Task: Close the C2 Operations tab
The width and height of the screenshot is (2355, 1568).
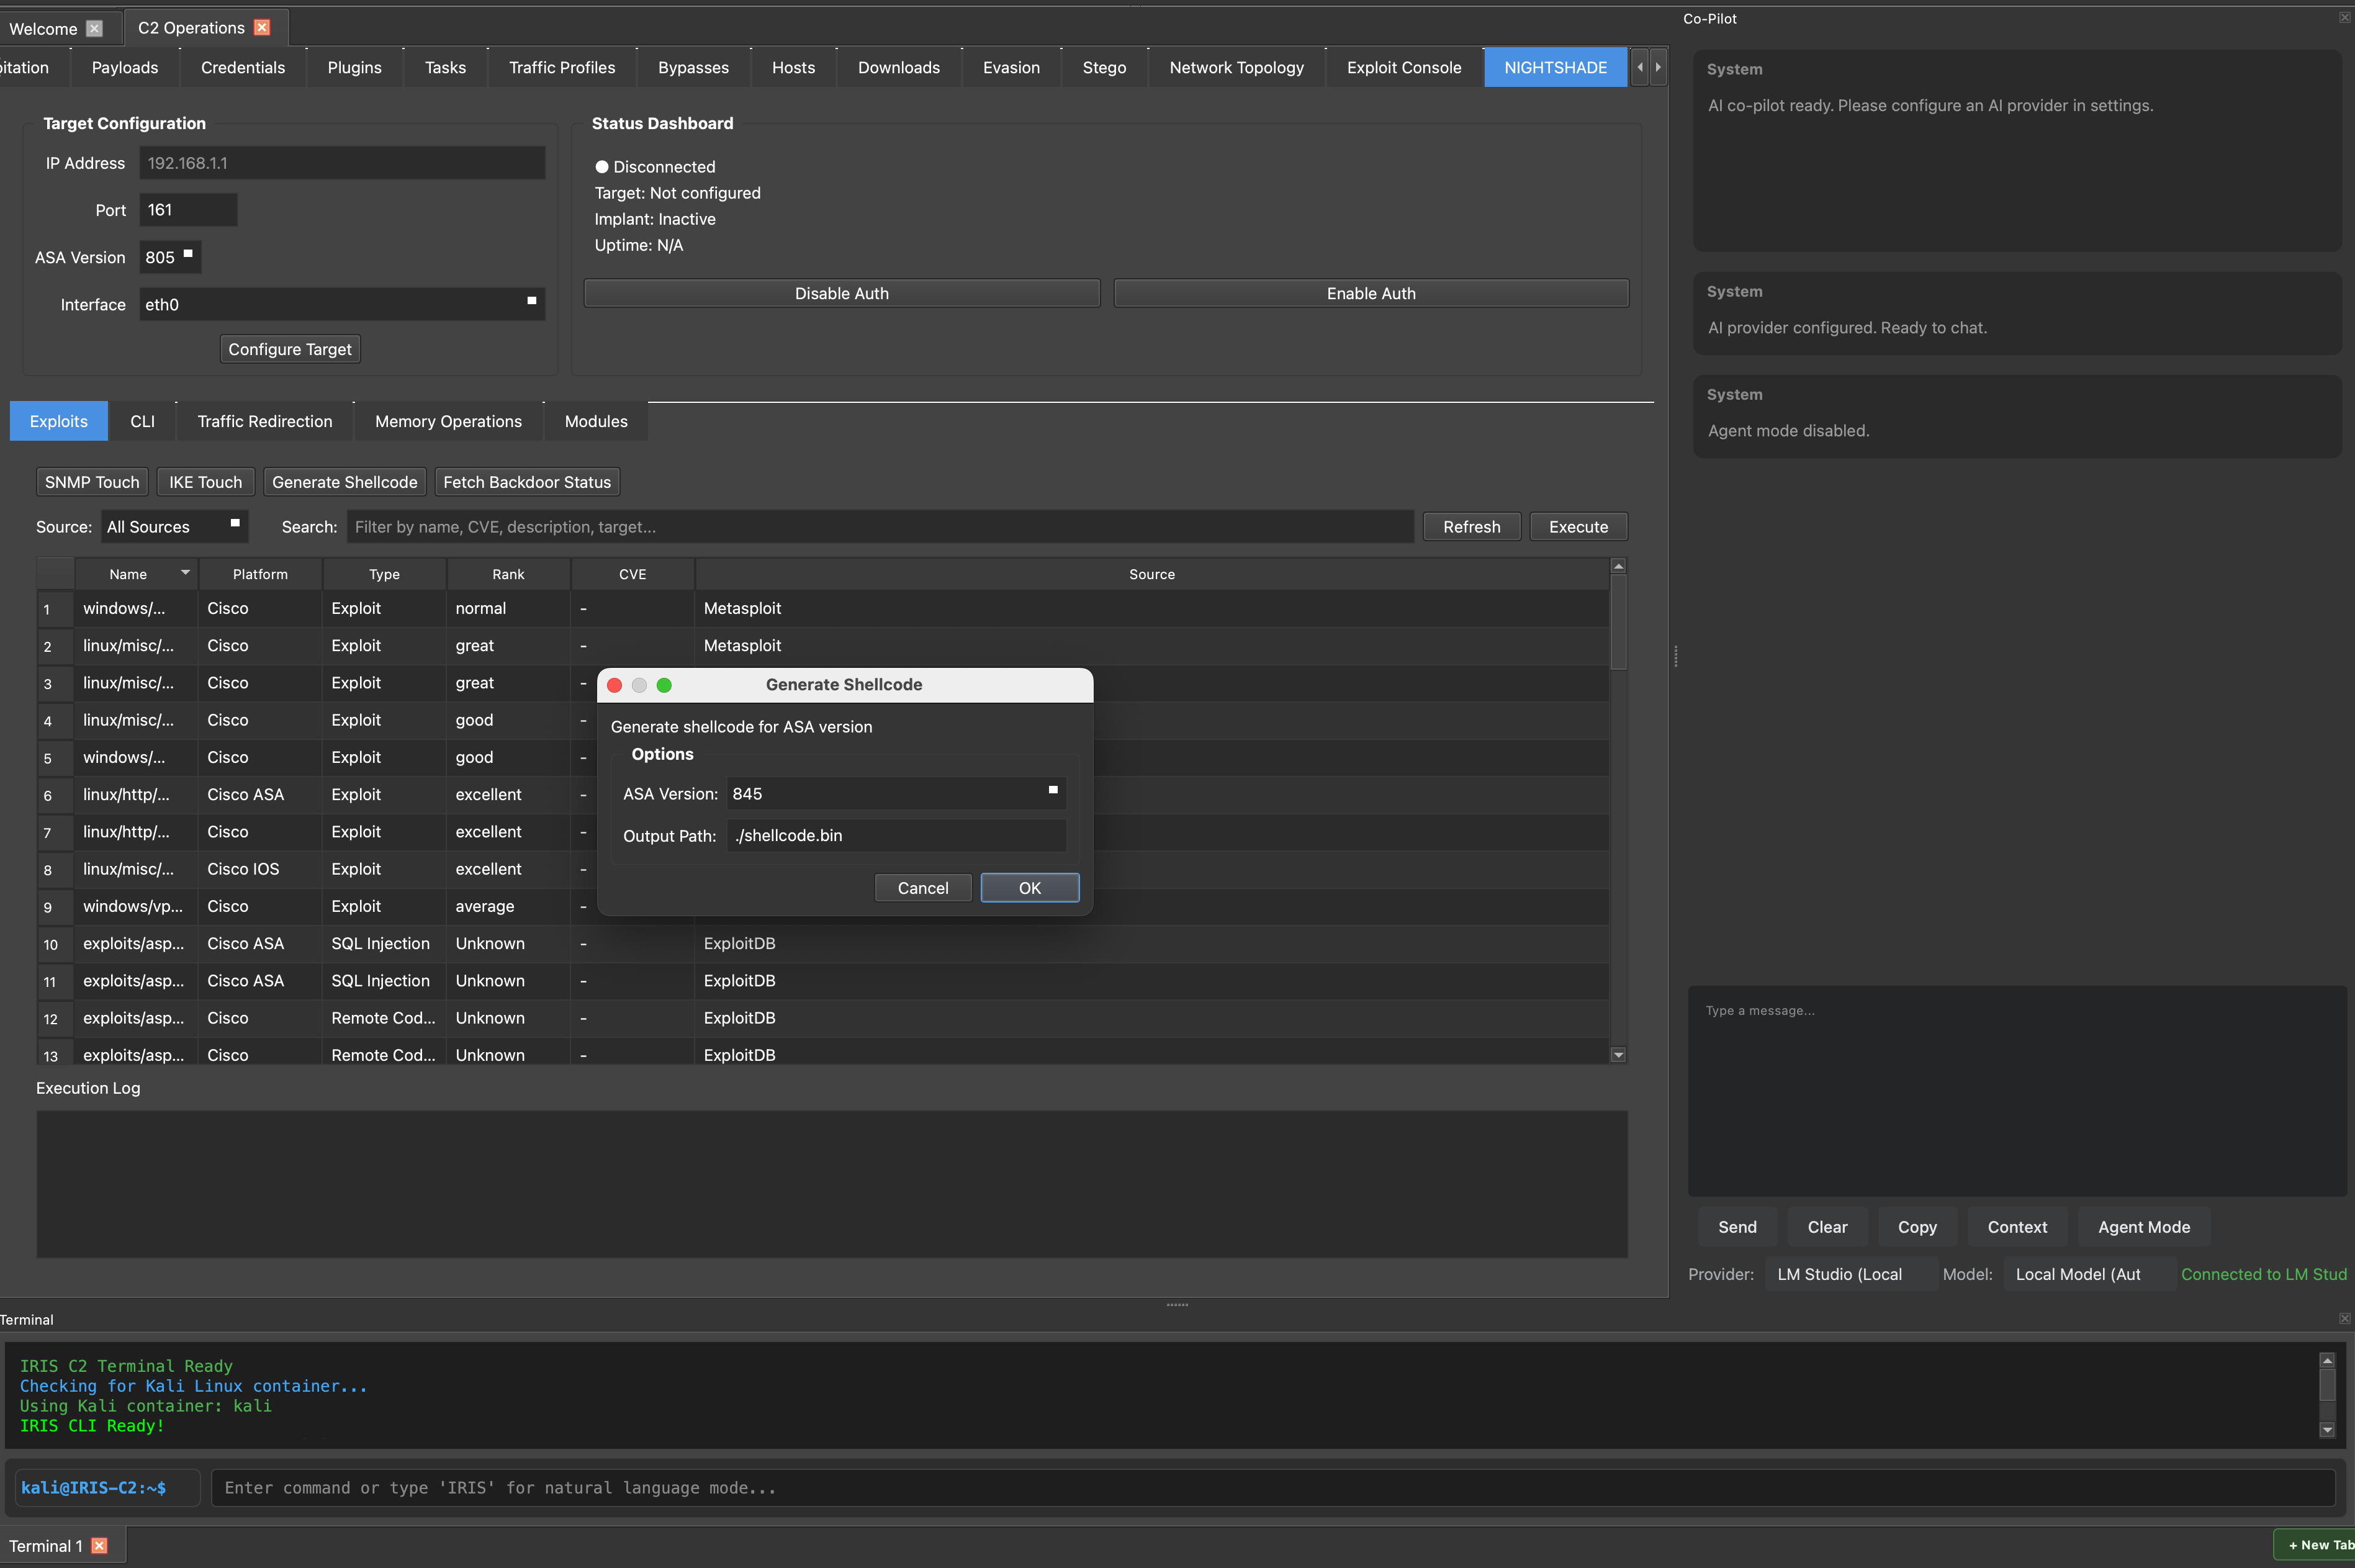Action: click(262, 28)
